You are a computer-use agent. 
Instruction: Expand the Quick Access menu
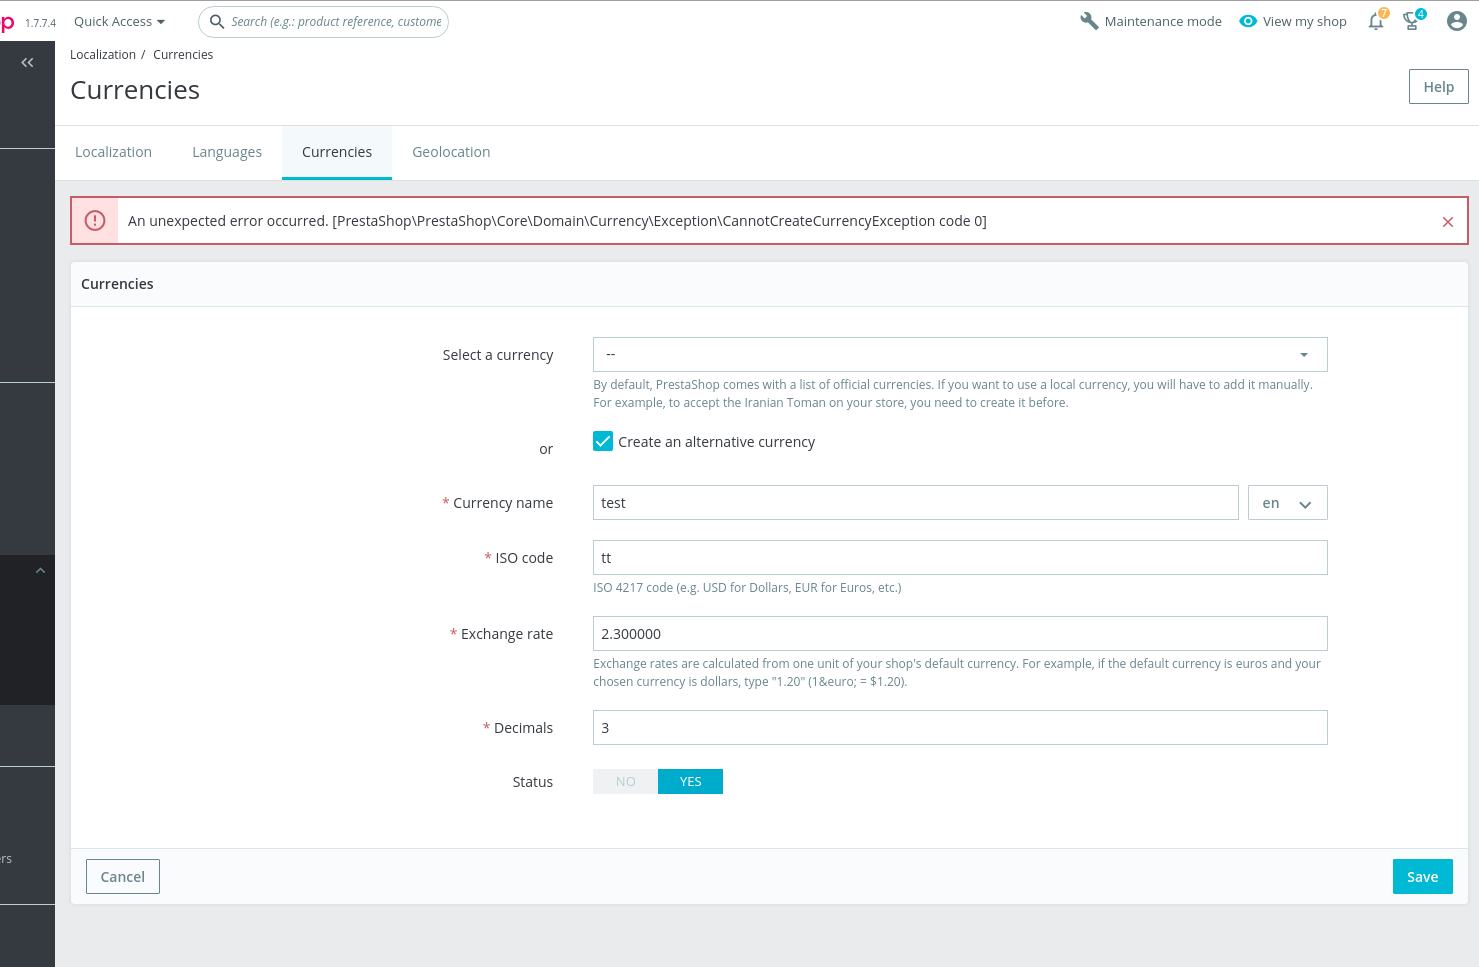point(118,21)
